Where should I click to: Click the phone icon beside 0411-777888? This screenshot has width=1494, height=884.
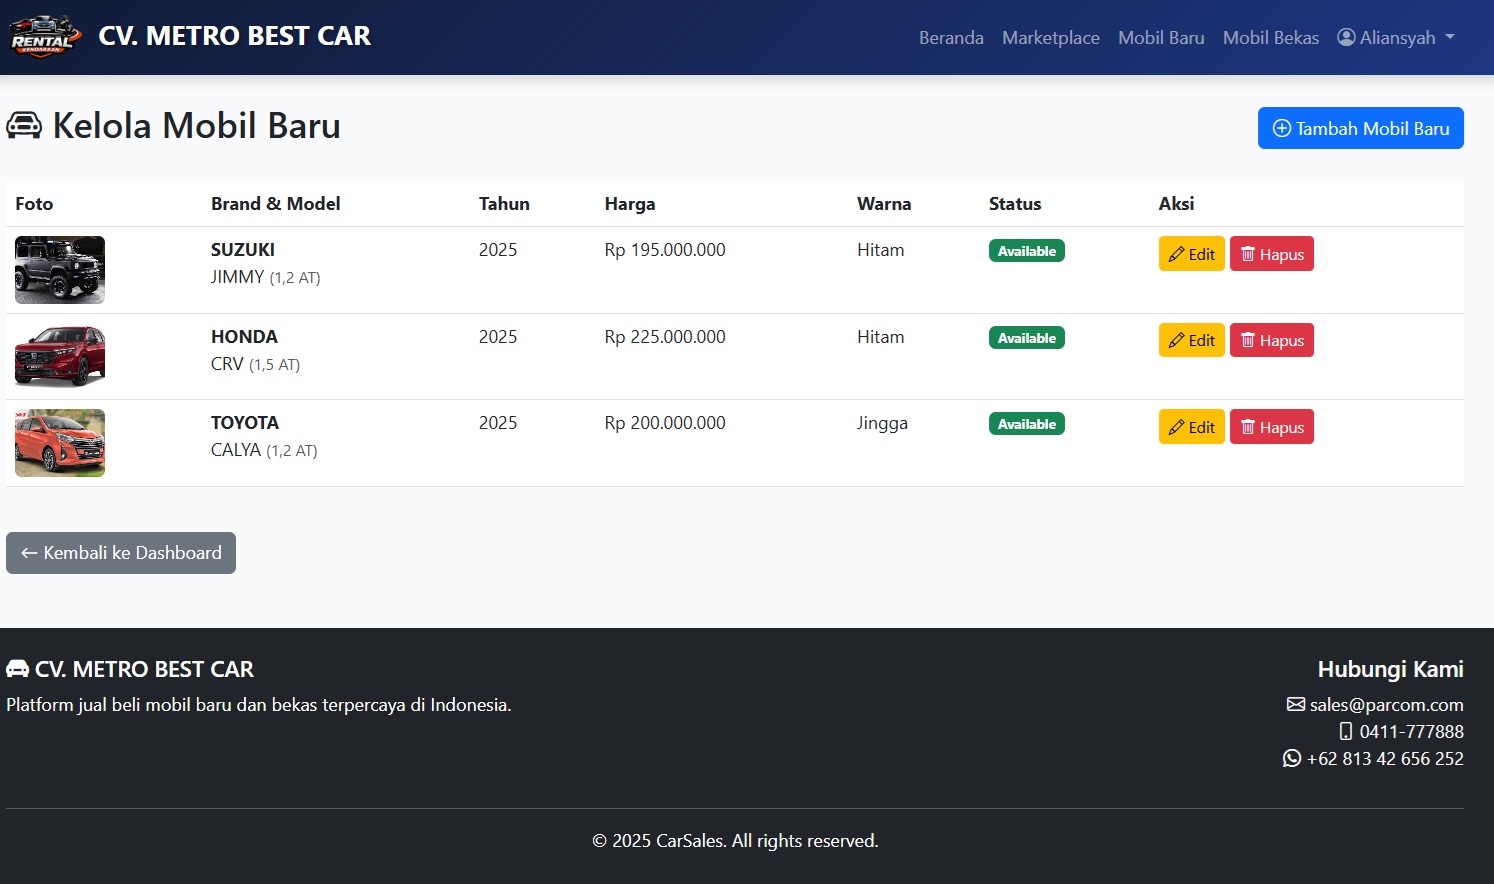(1345, 731)
